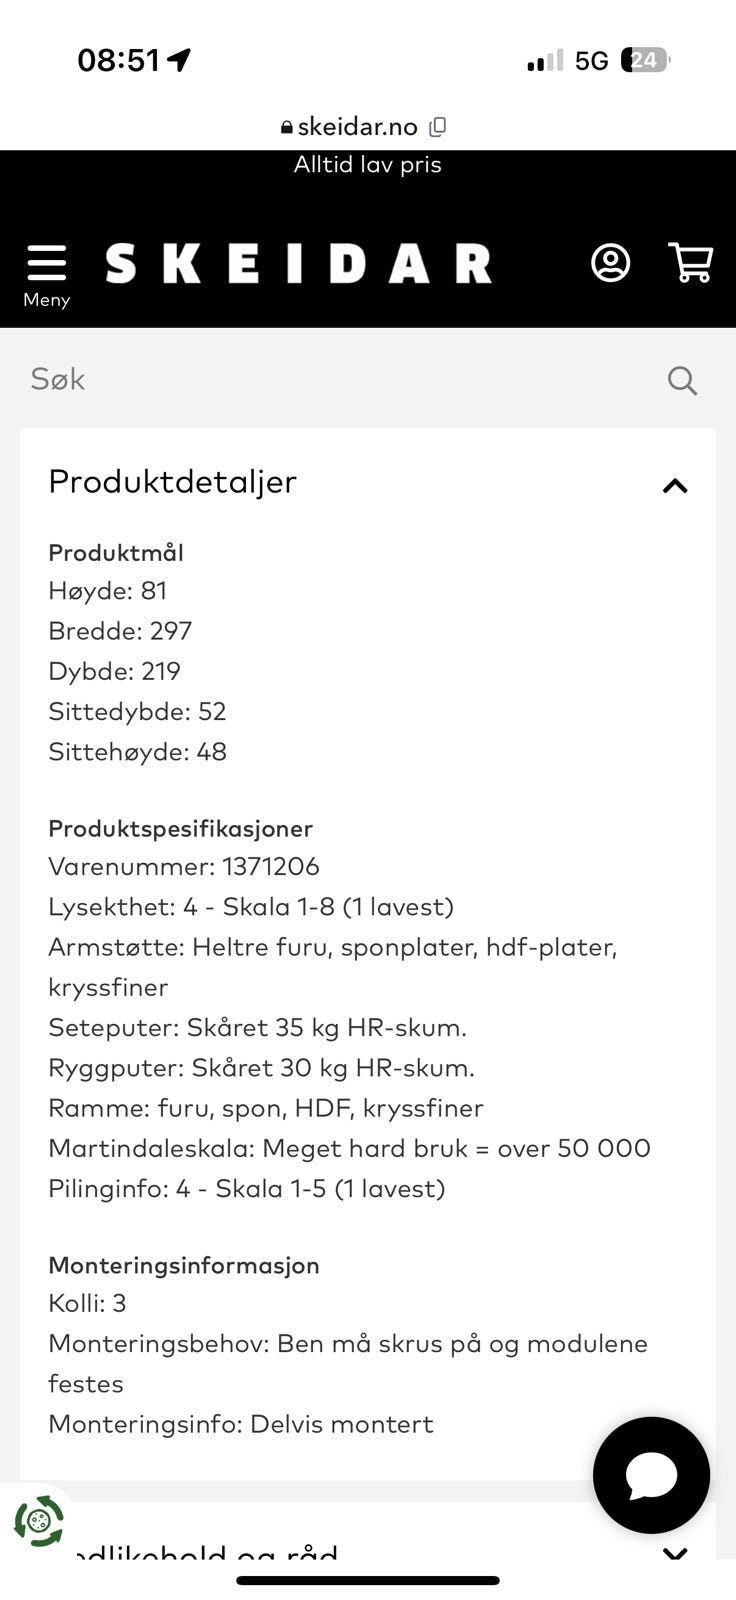Tap the Vedlikehold og råd heading

(200, 1553)
